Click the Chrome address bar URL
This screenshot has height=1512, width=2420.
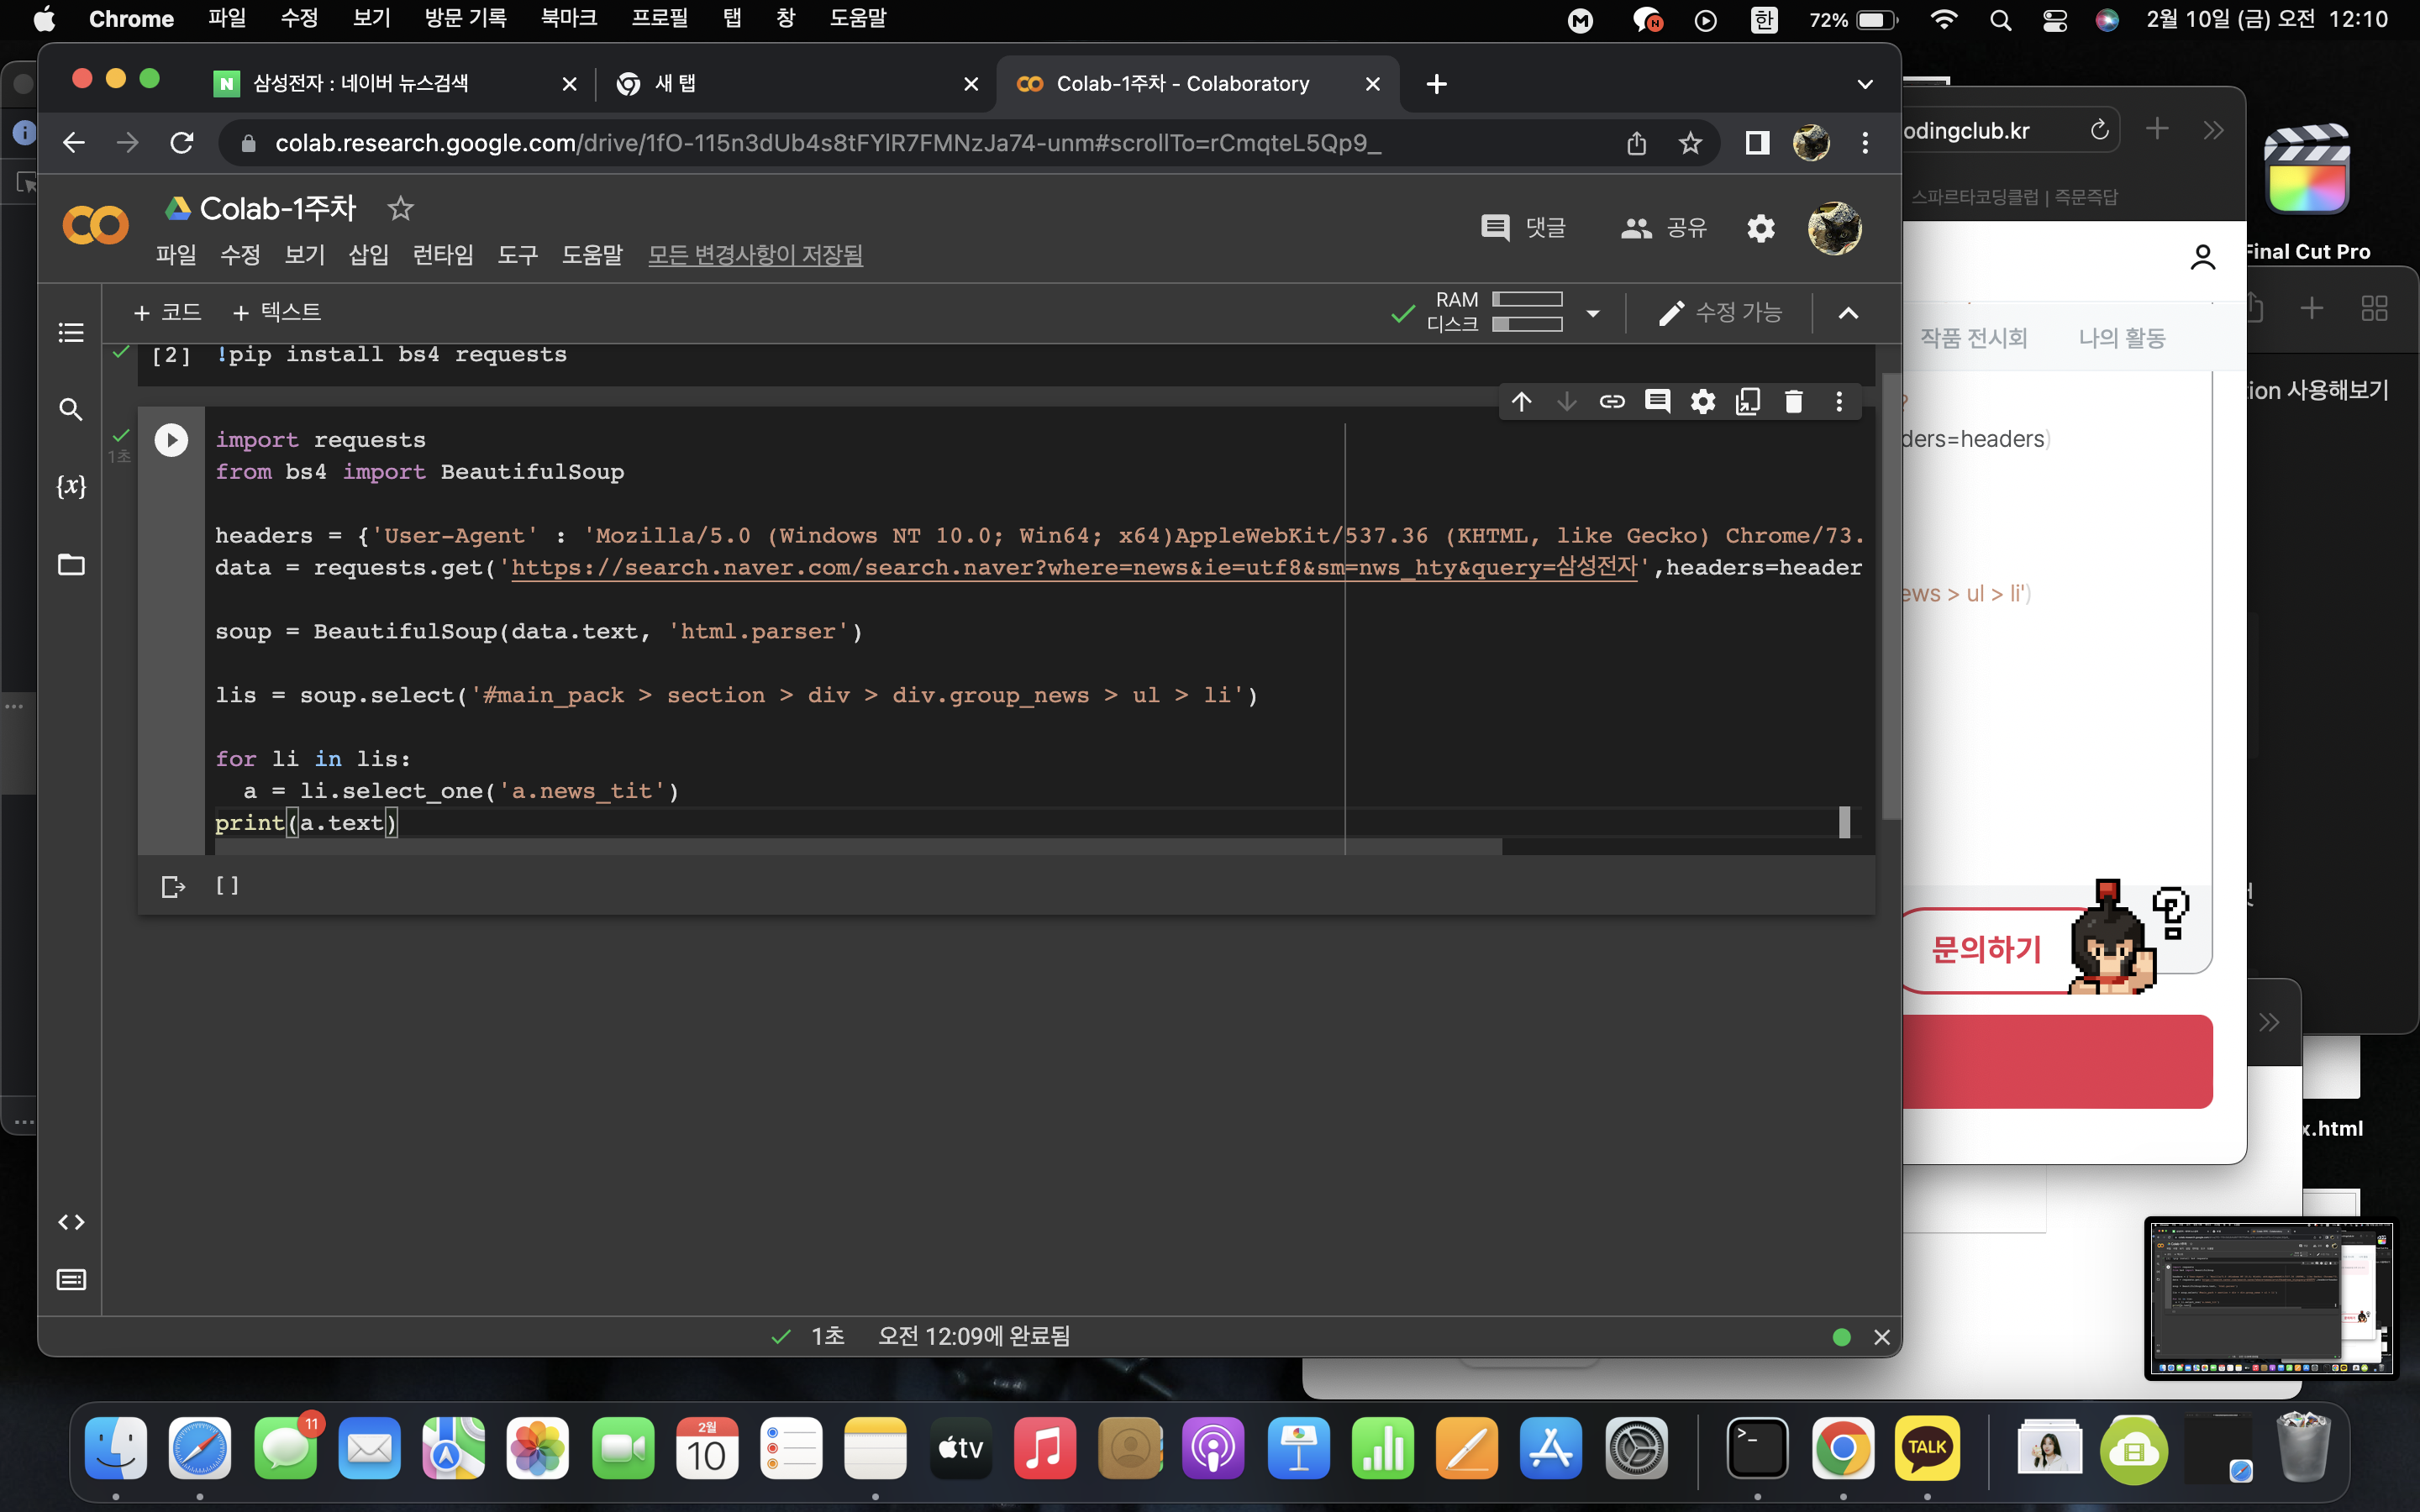[x=827, y=143]
